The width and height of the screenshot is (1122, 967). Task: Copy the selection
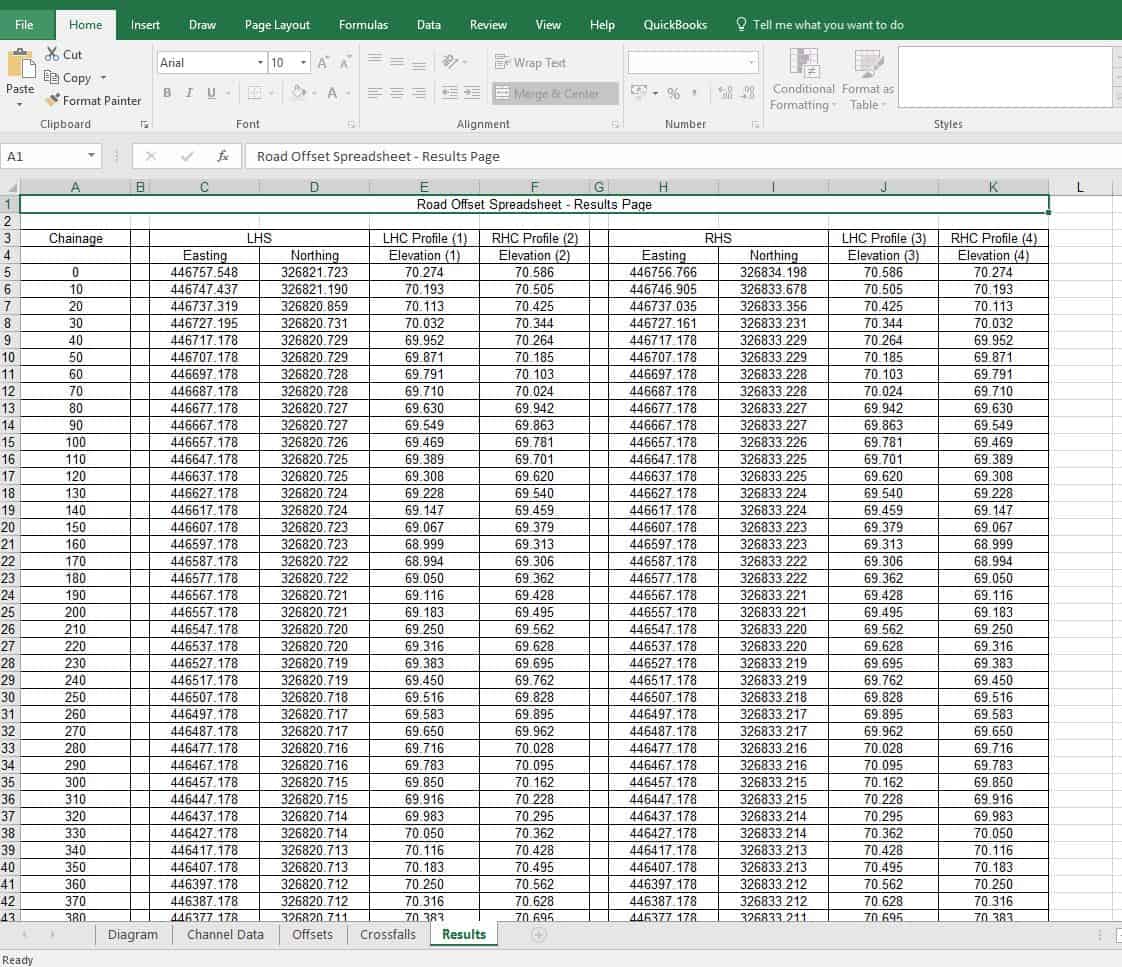point(67,77)
